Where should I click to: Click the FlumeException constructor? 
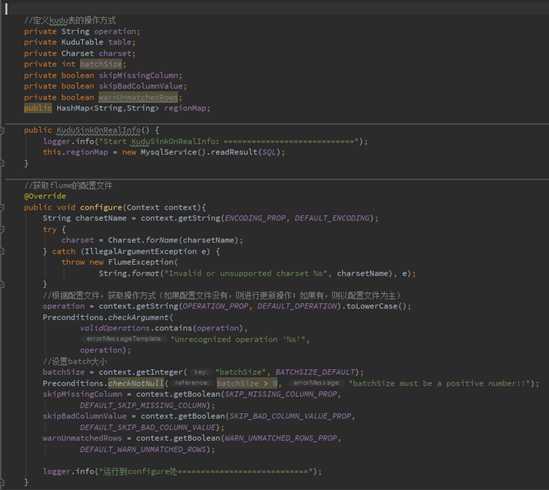pos(141,262)
